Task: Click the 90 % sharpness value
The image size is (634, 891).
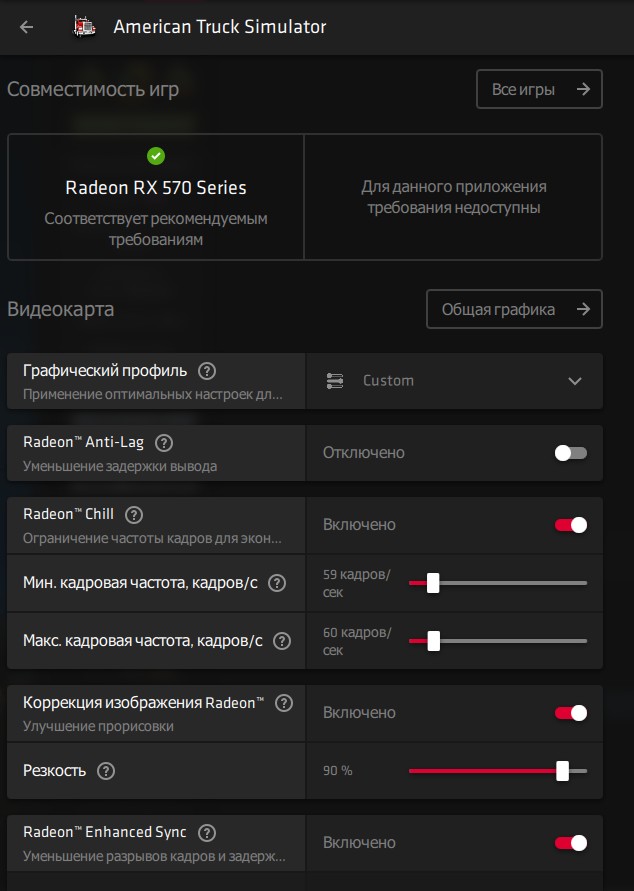Action: pyautogui.click(x=337, y=771)
